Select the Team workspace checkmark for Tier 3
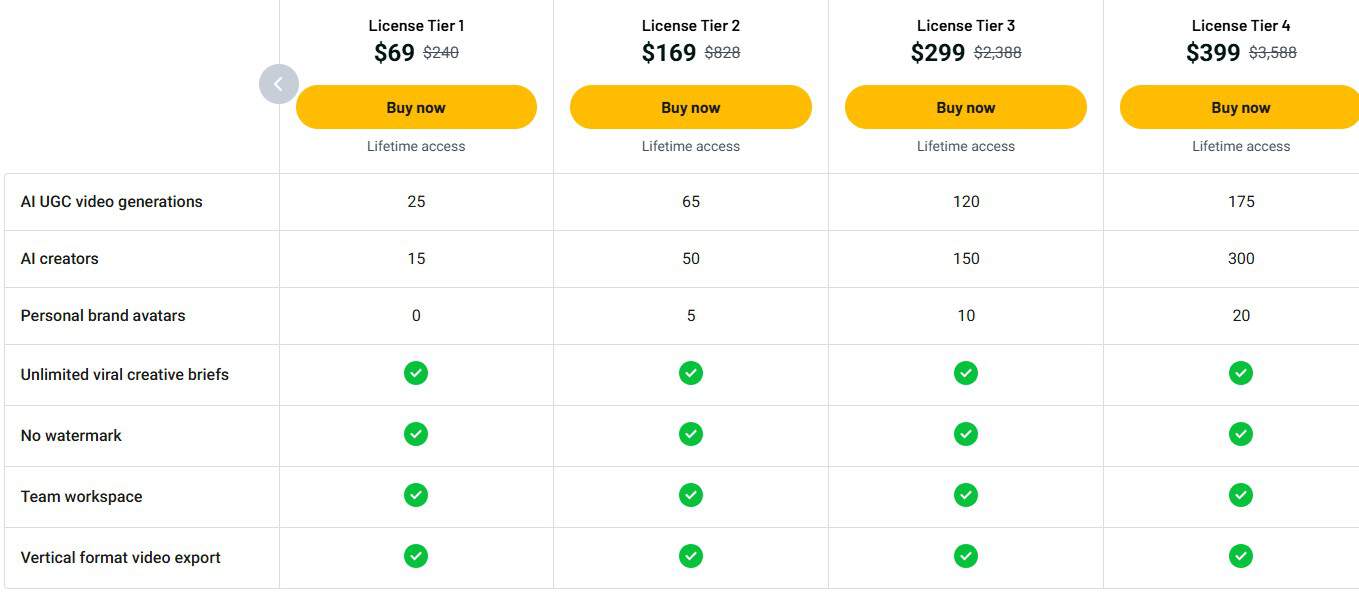 pyautogui.click(x=965, y=495)
